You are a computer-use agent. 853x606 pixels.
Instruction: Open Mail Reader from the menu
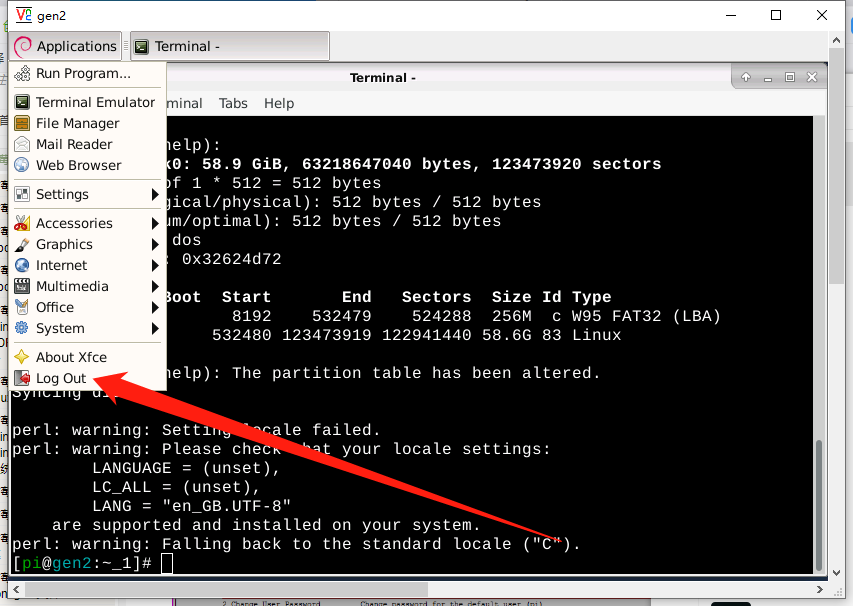pos(88,144)
